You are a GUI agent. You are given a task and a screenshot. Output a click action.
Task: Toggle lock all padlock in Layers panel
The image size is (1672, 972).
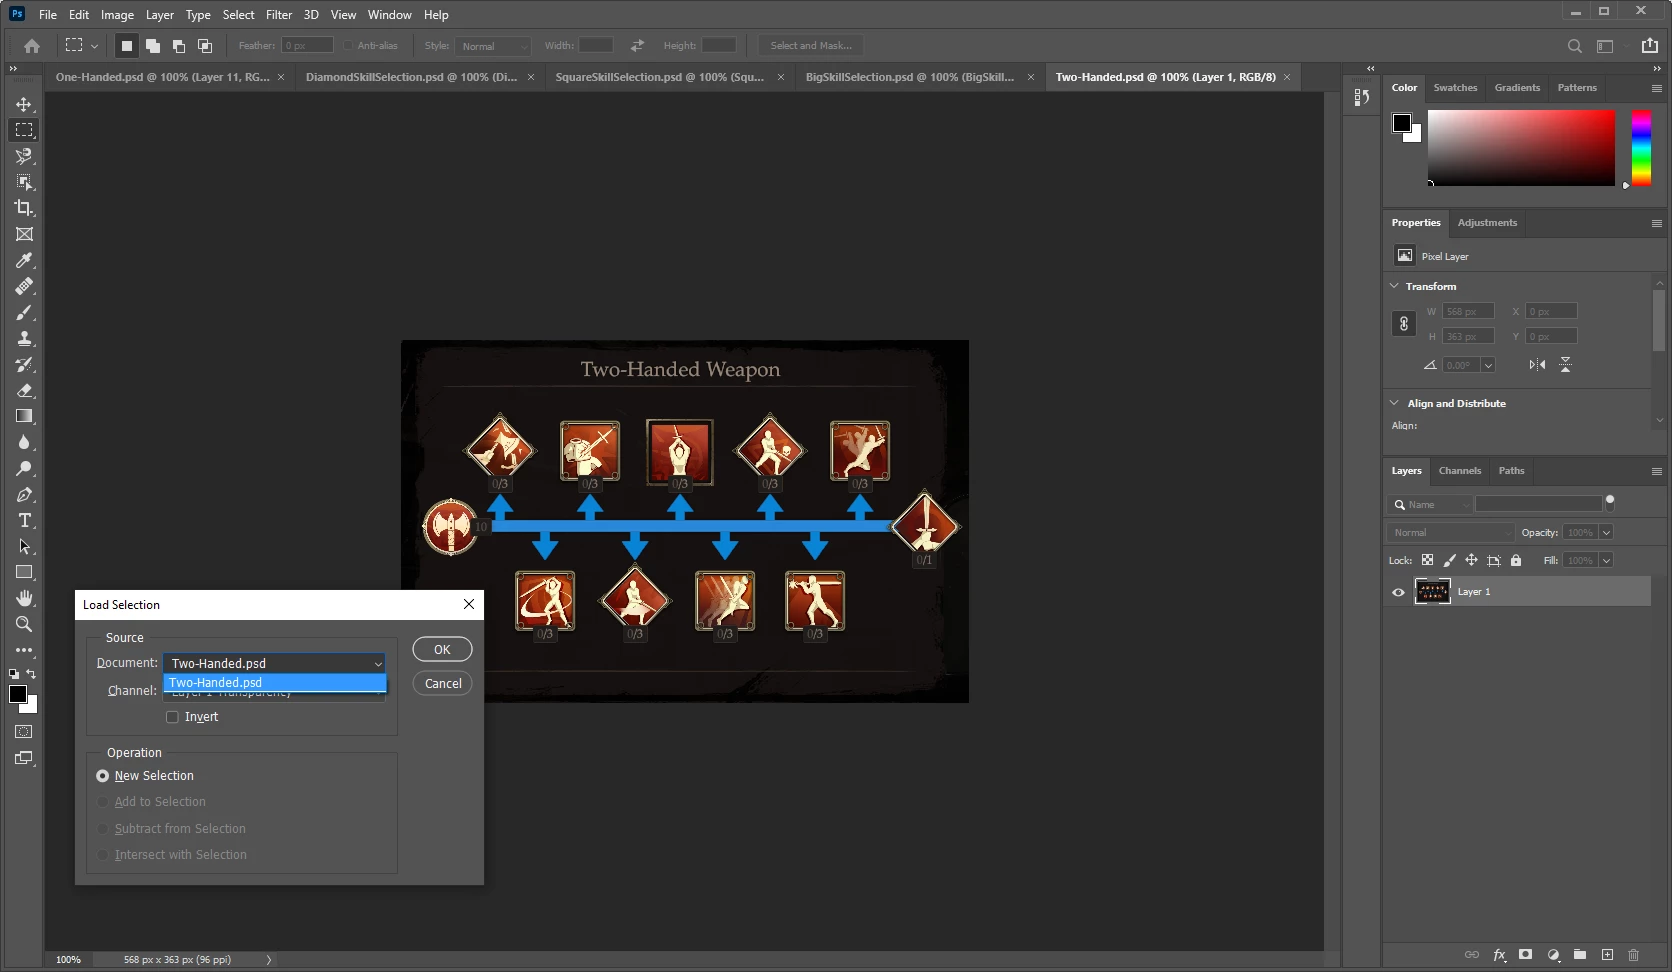(1516, 560)
